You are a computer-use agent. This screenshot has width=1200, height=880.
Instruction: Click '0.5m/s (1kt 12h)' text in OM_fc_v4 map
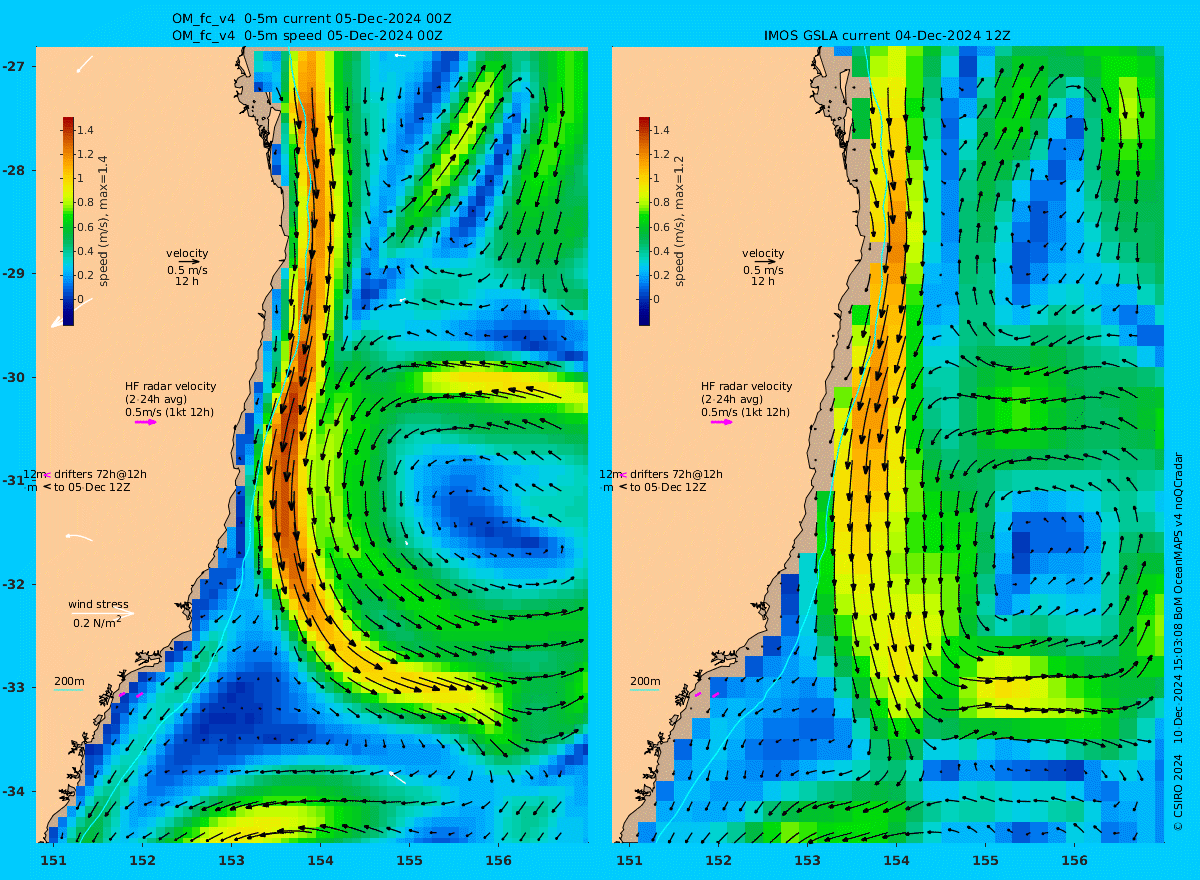click(x=169, y=412)
